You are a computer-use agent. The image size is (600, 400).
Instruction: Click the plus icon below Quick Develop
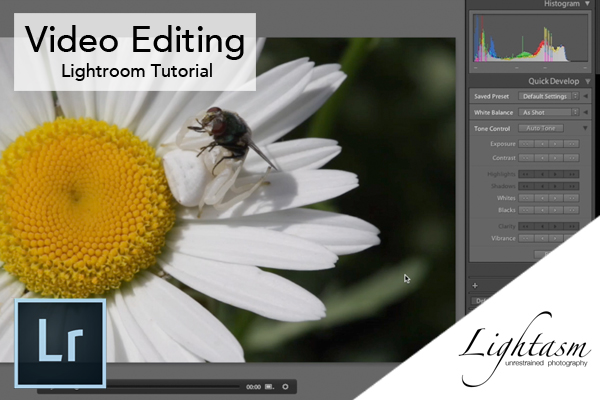475,286
